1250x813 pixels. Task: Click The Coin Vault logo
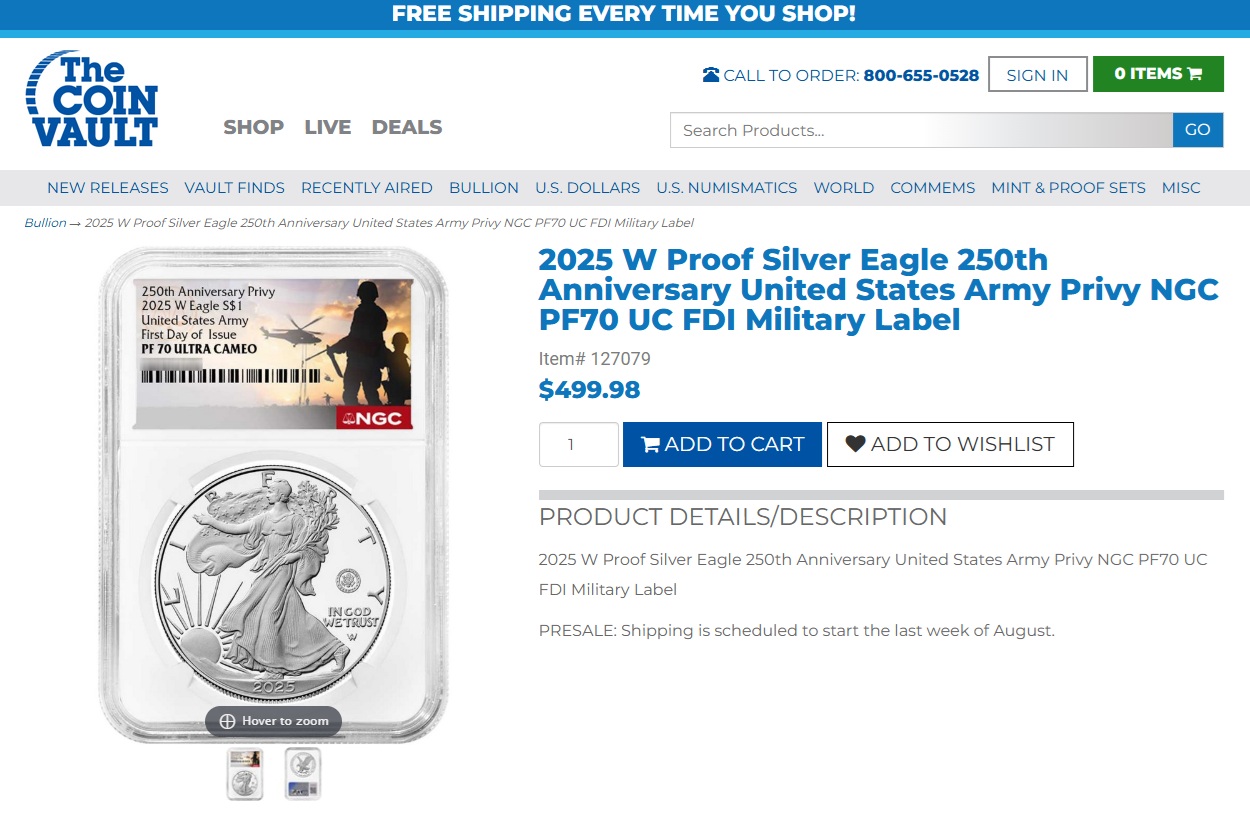[x=91, y=99]
